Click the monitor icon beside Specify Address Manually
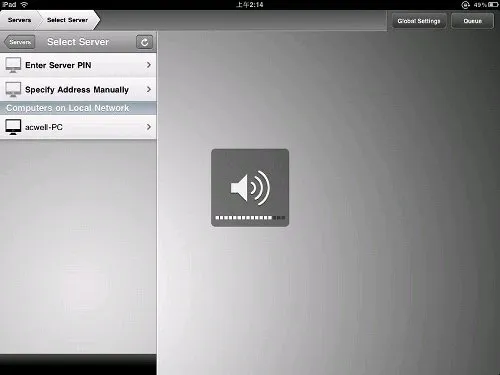Image resolution: width=500 pixels, height=375 pixels. tap(13, 89)
